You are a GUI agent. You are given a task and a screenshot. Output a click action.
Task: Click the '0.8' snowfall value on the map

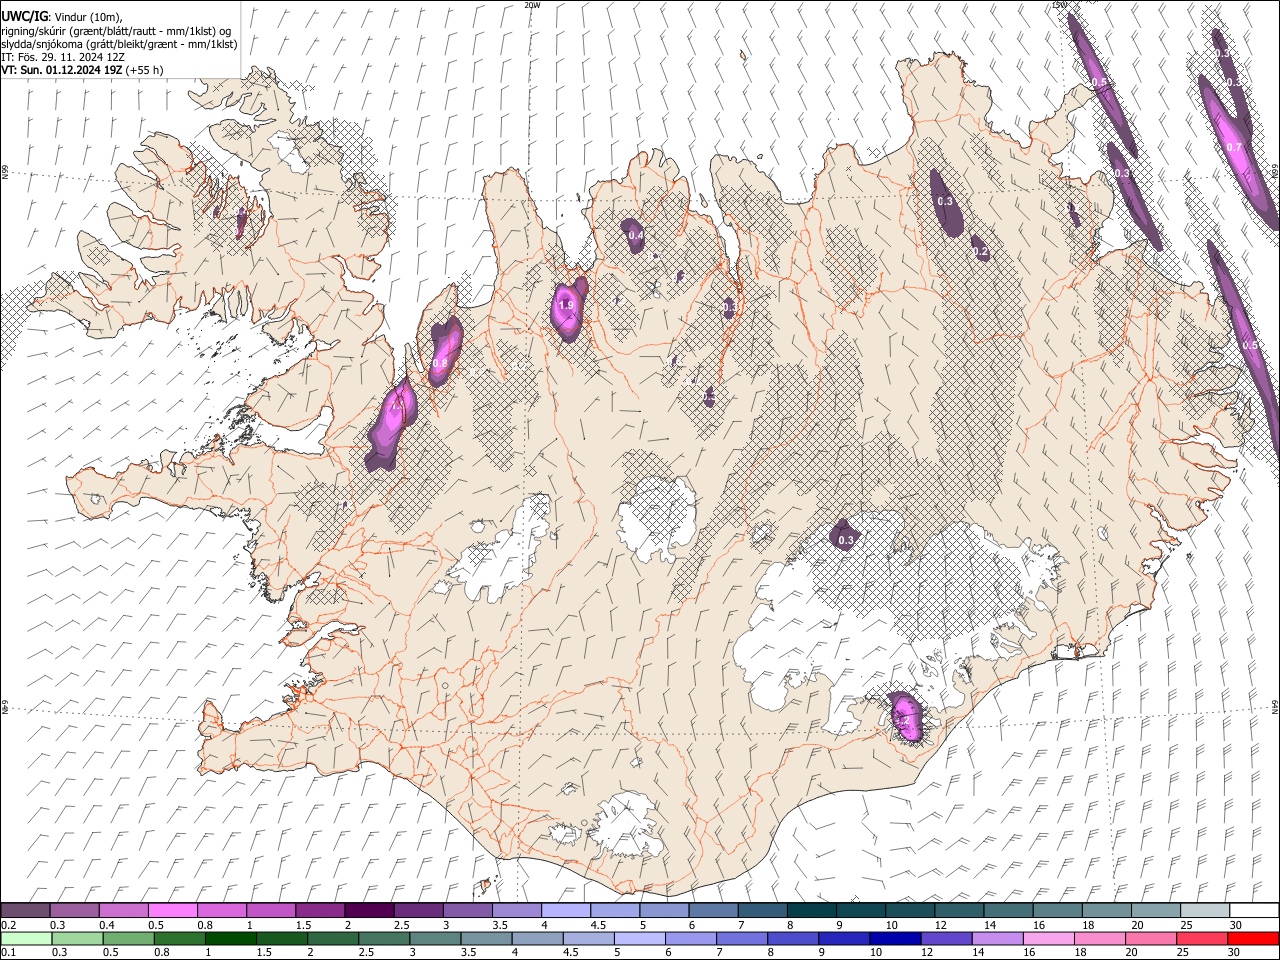(440, 363)
